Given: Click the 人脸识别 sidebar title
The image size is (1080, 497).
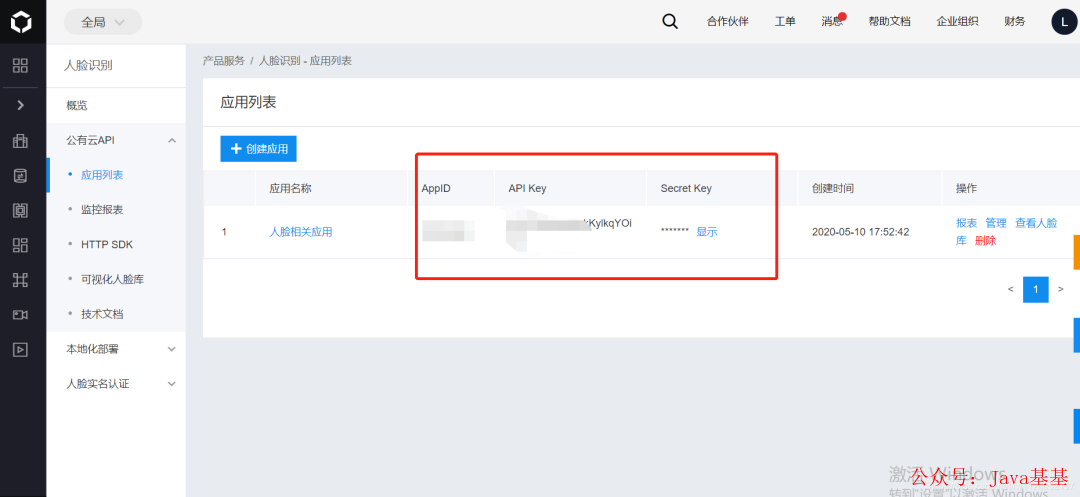Looking at the screenshot, I should (88, 65).
